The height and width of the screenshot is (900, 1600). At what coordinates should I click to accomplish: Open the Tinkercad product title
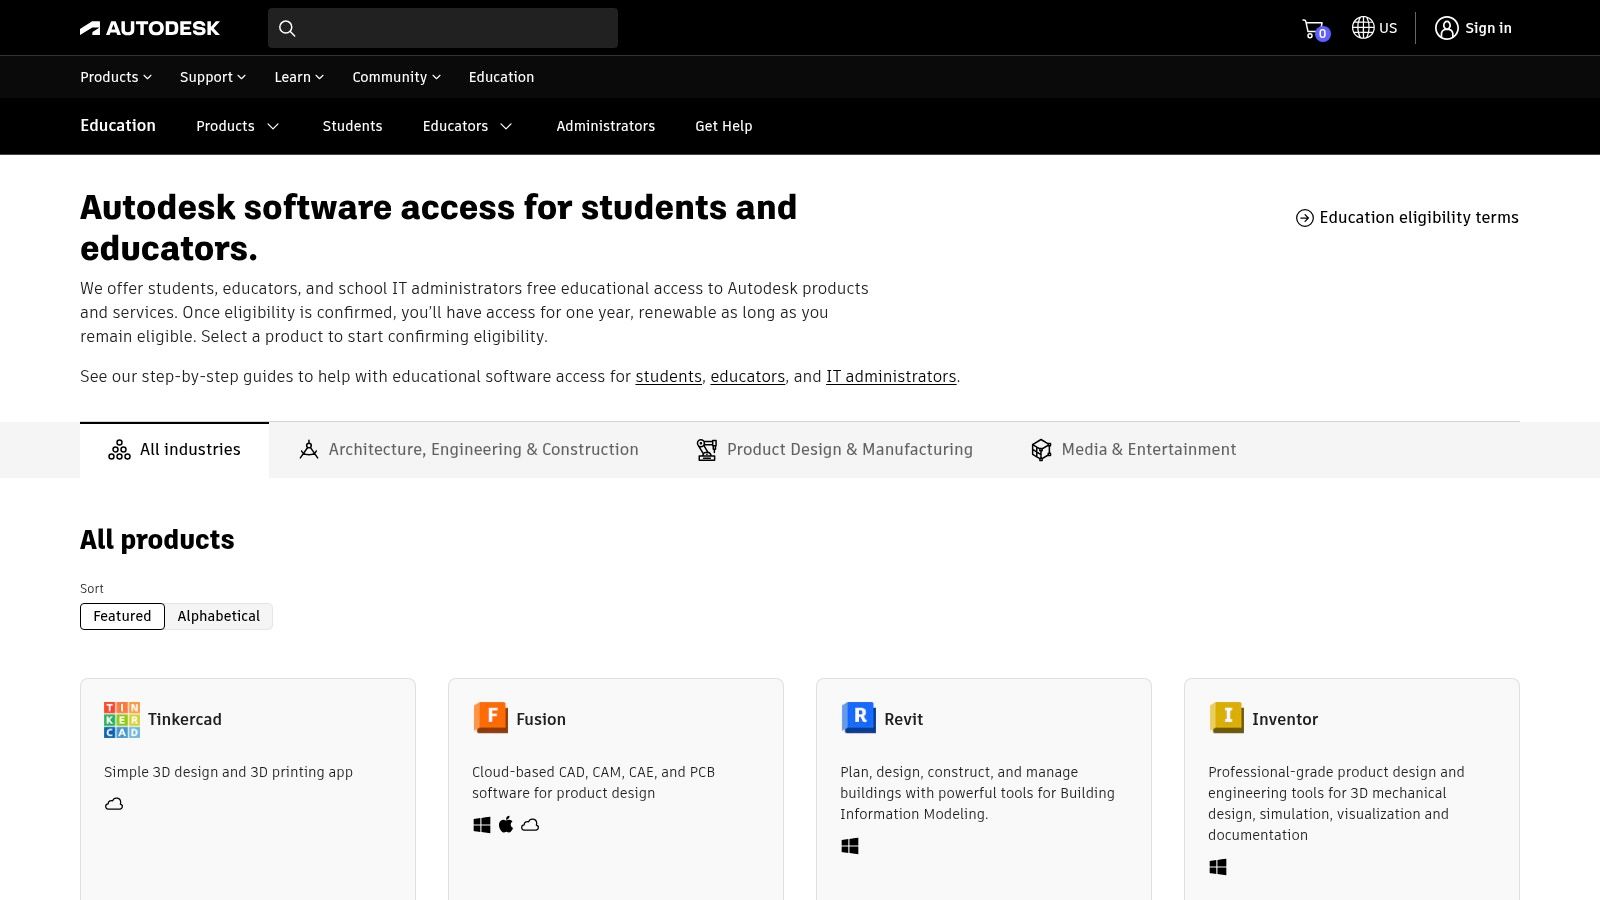185,719
